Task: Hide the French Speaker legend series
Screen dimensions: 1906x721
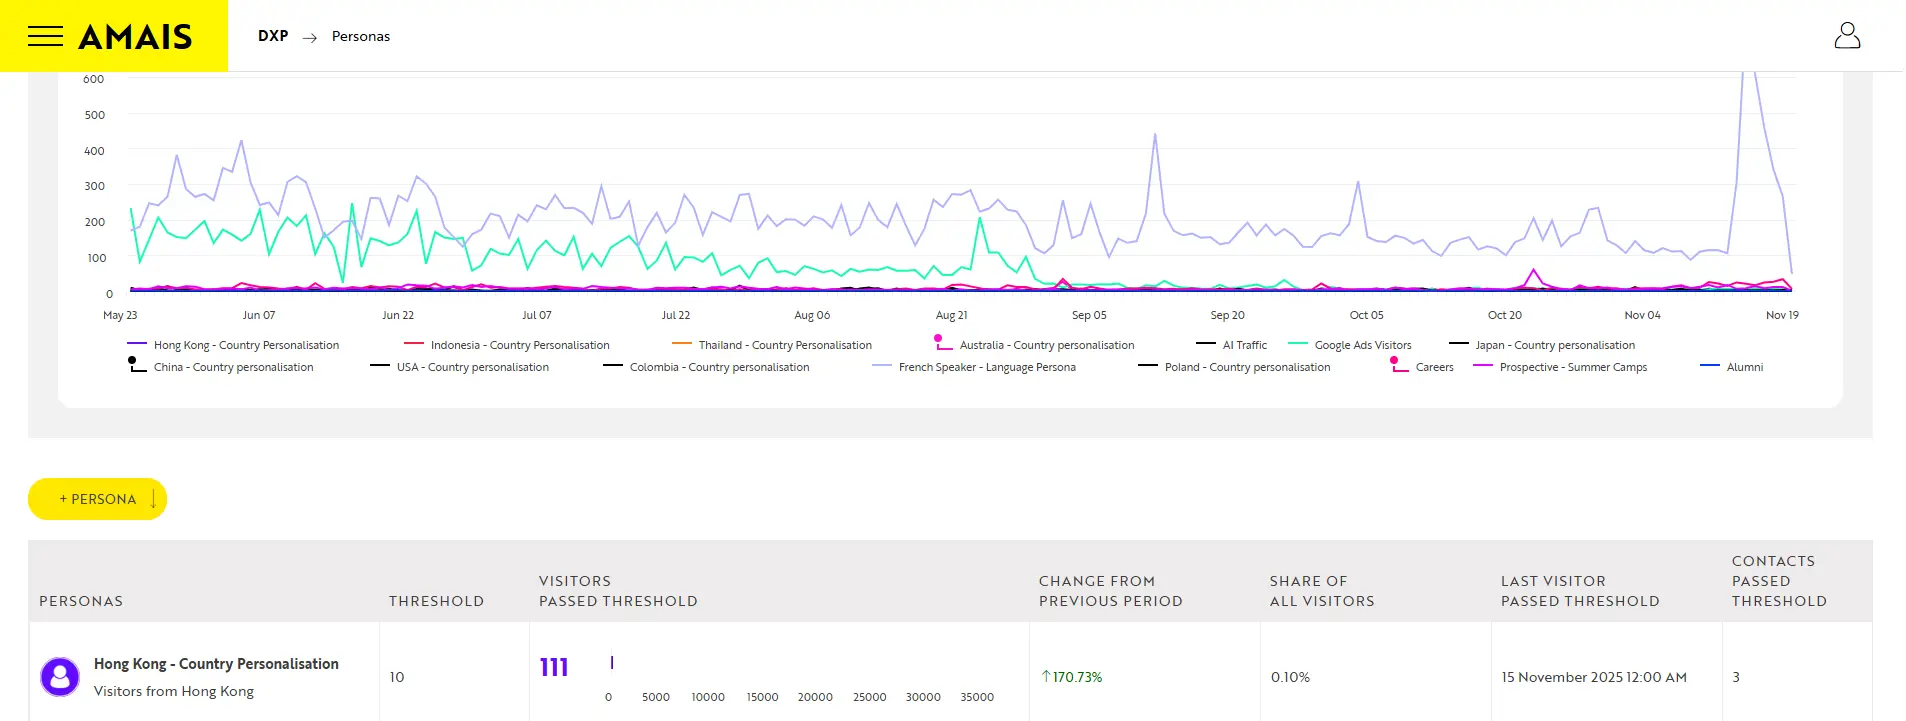Action: [986, 367]
